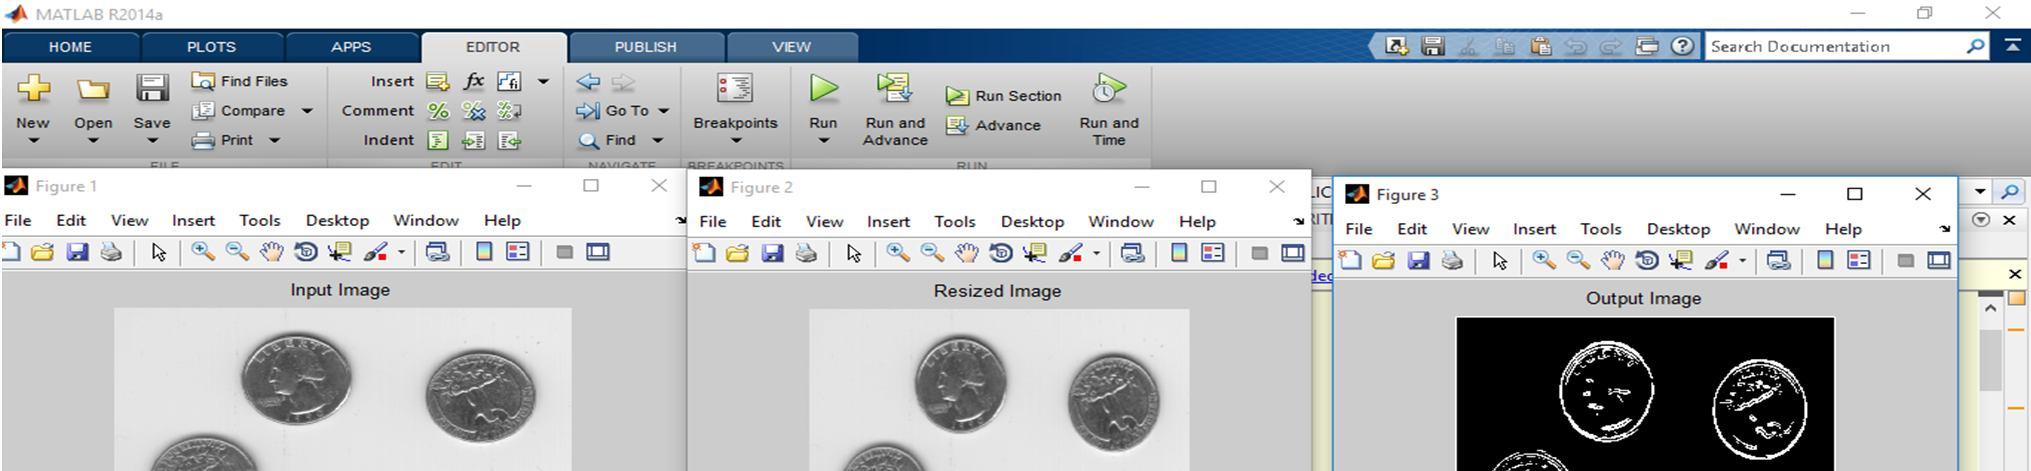Click Link Plot icon in Figure 1

437,252
